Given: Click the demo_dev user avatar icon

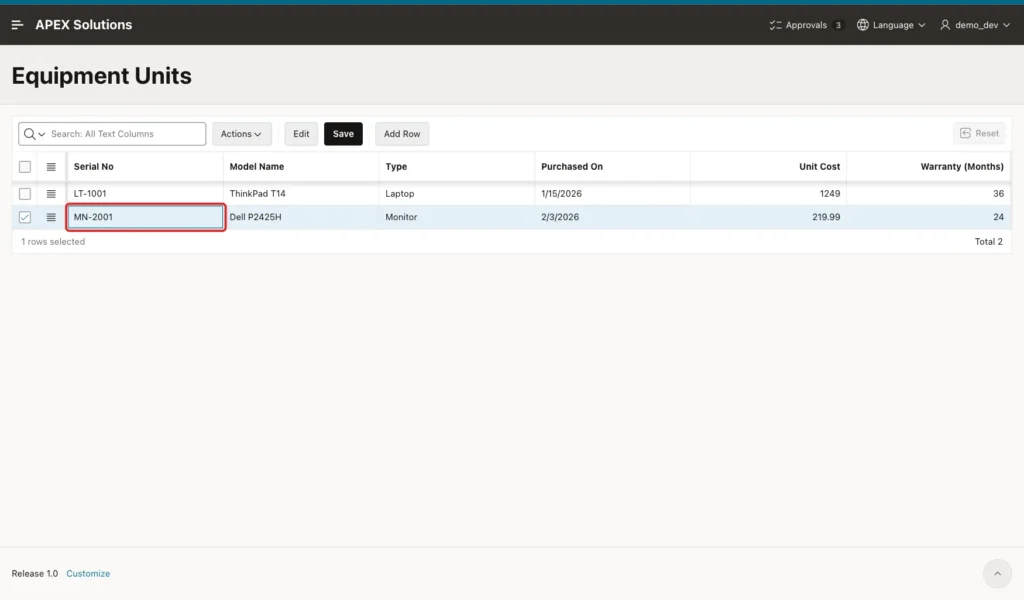Looking at the screenshot, I should point(945,25).
